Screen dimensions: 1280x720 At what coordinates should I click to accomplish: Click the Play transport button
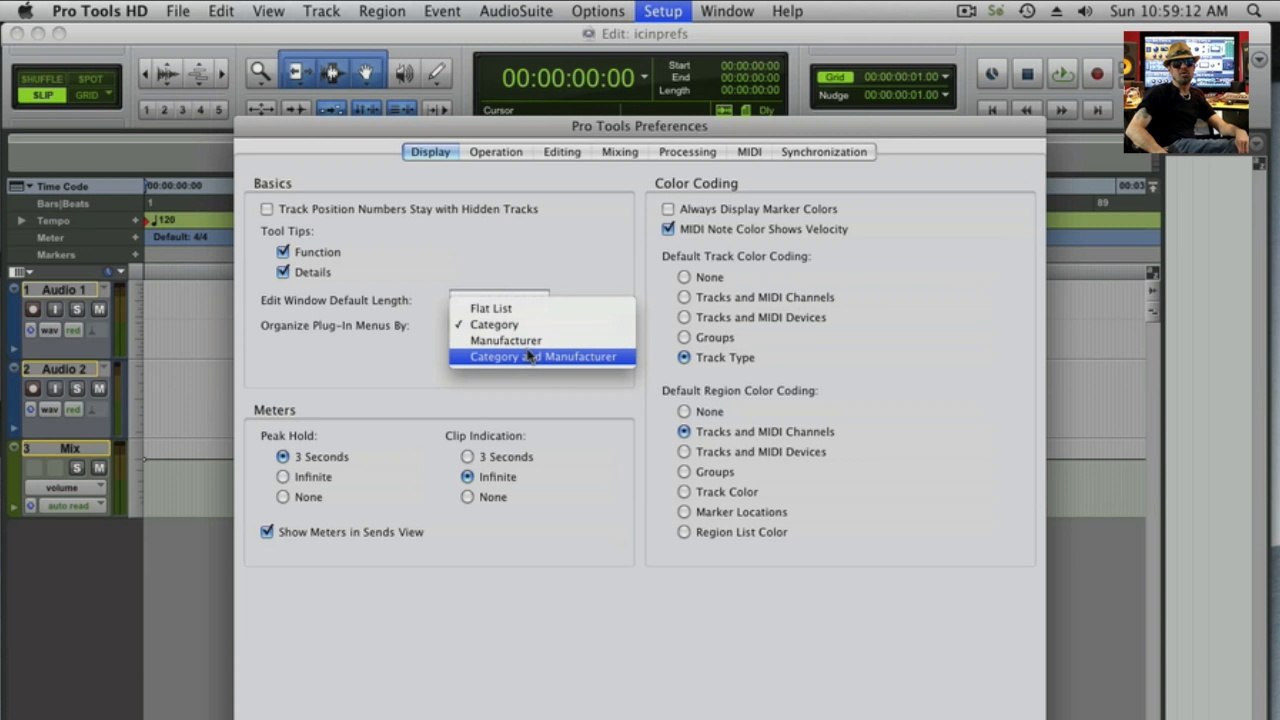point(1062,73)
